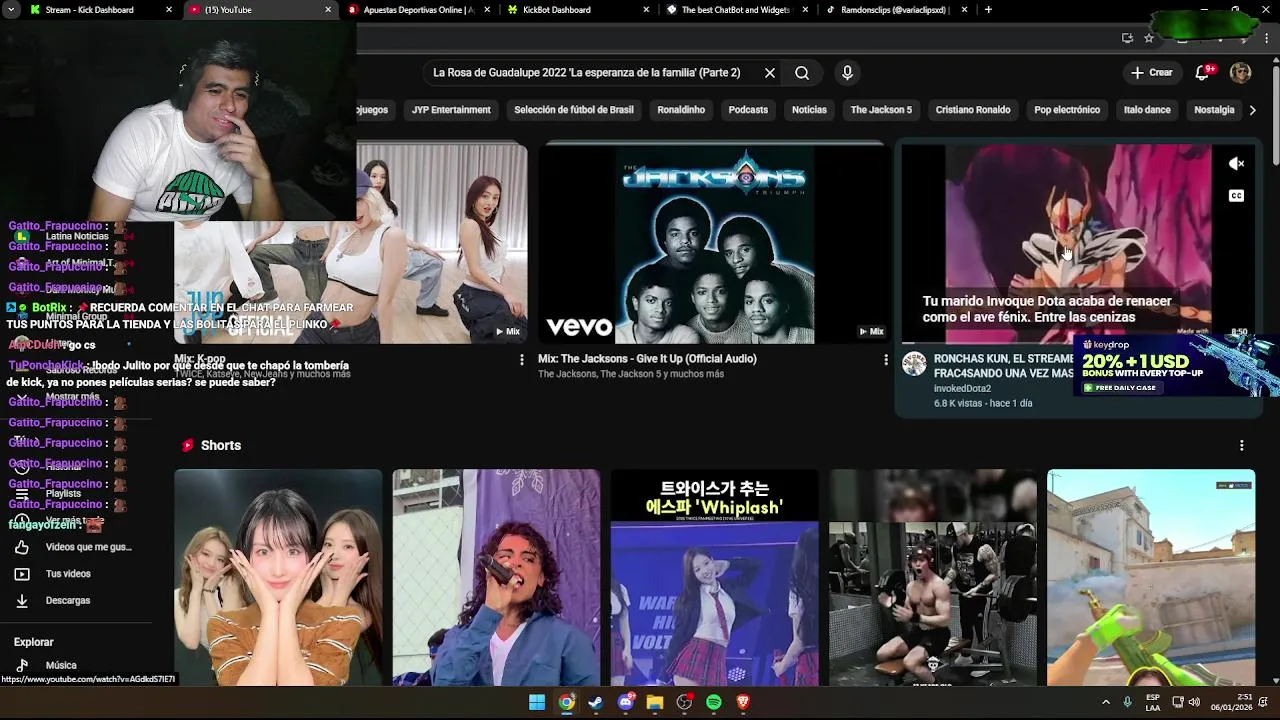Image resolution: width=1280 pixels, height=720 pixels.
Task: Open Tus videos in the sidebar
Action: click(x=76, y=574)
